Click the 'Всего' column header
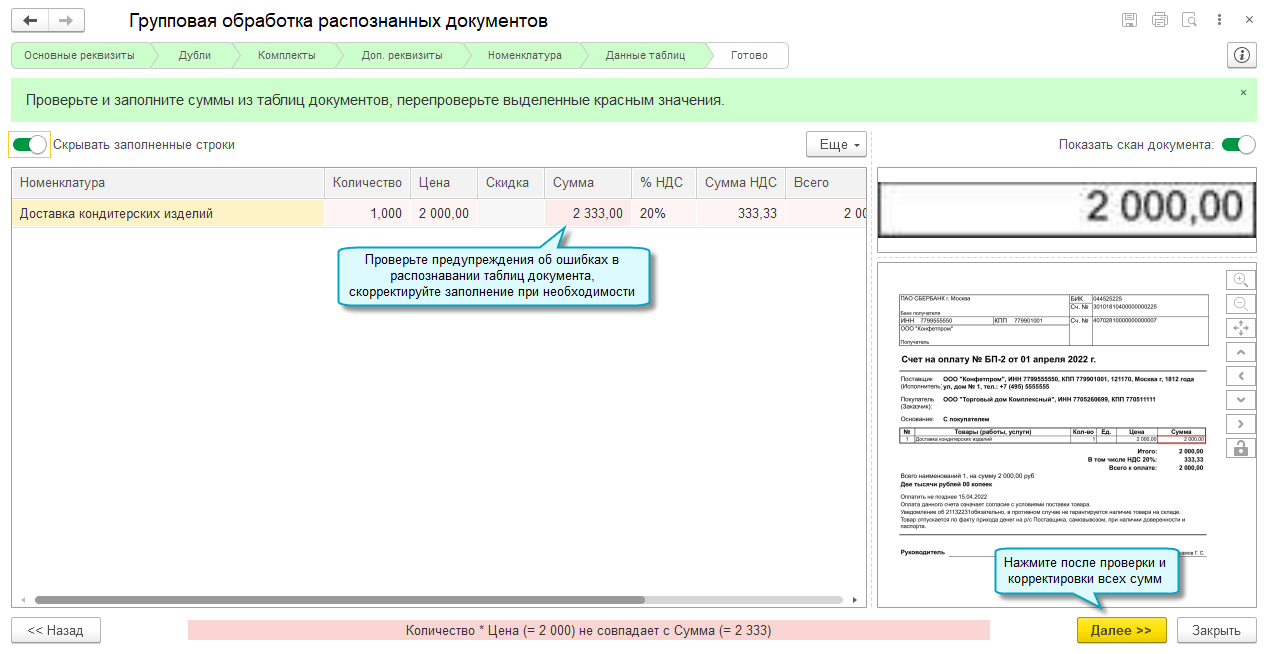 pyautogui.click(x=825, y=183)
